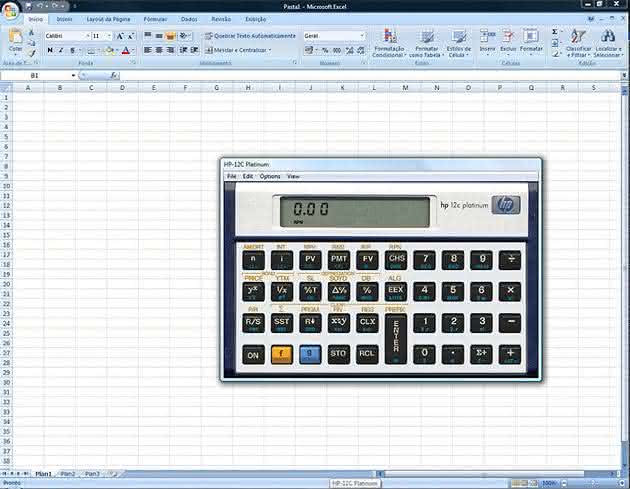The width and height of the screenshot is (630, 489).
Task: Click the HP logo on the calculator
Action: point(505,205)
